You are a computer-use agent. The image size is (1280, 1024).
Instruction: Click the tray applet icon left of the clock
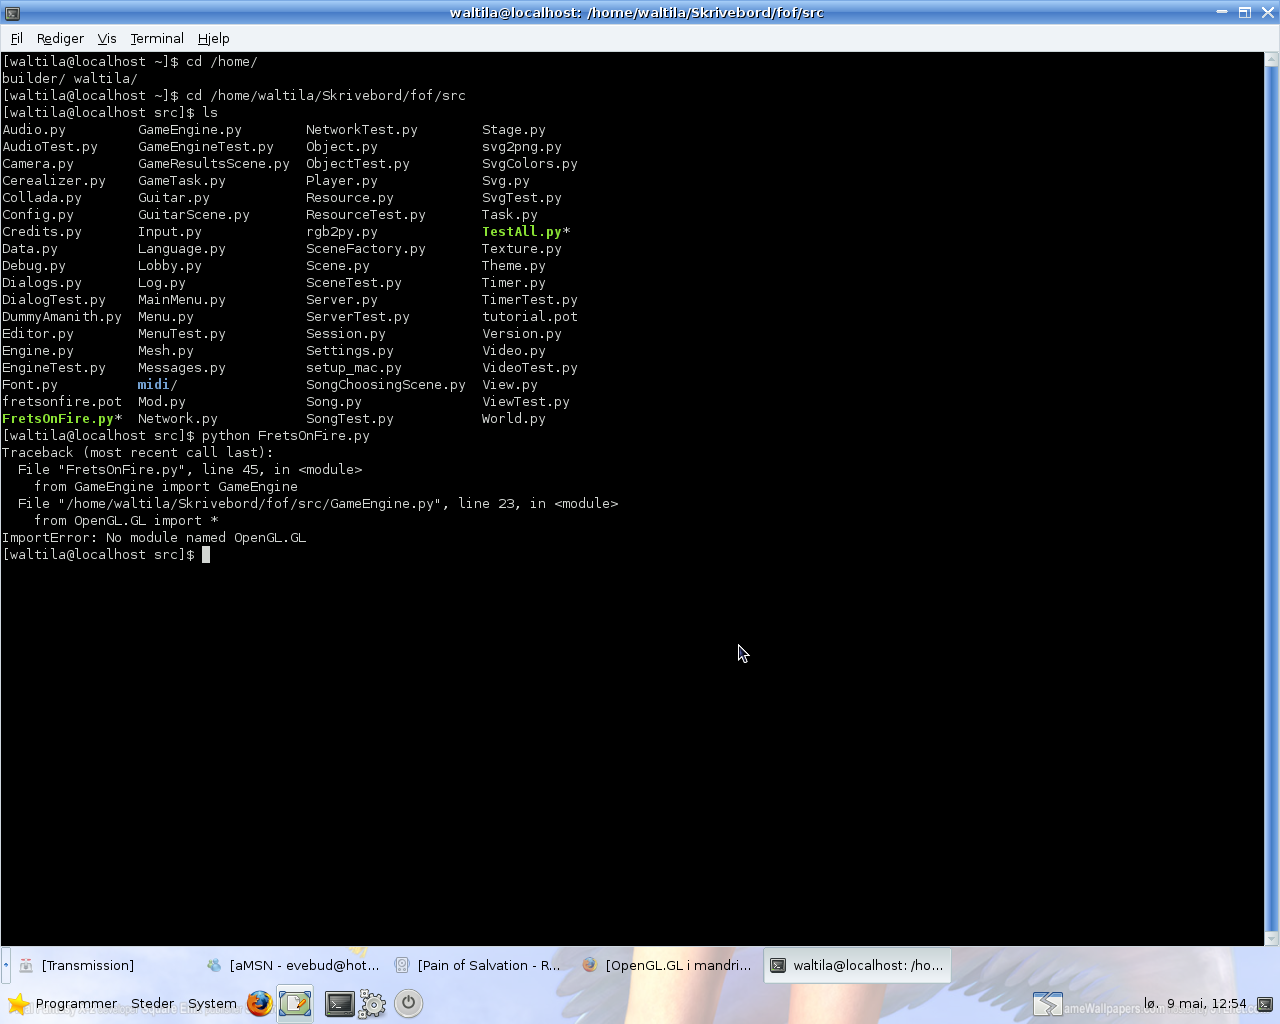(1047, 1003)
